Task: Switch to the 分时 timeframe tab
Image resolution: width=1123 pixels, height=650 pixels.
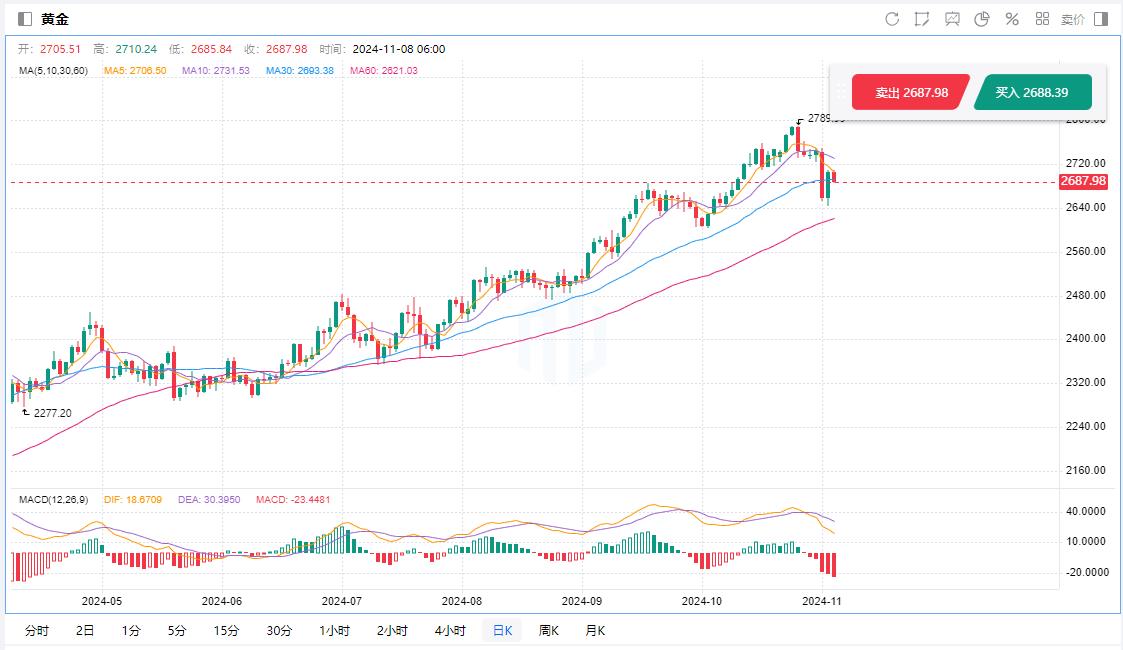Action: pyautogui.click(x=36, y=630)
